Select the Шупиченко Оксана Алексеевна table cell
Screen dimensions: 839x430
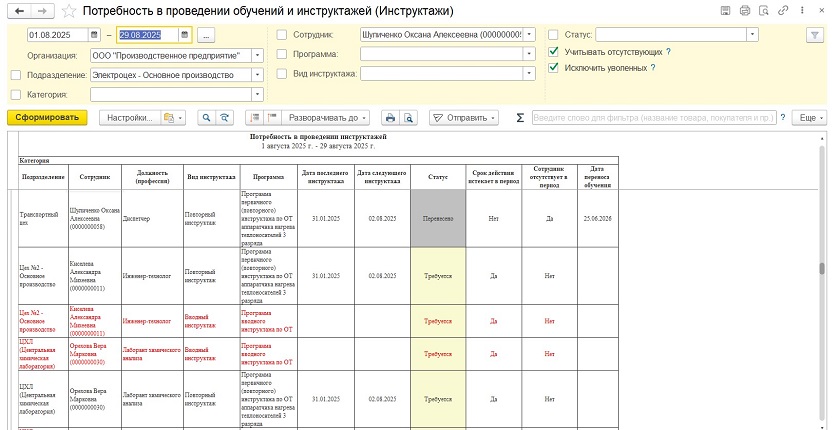click(x=95, y=218)
